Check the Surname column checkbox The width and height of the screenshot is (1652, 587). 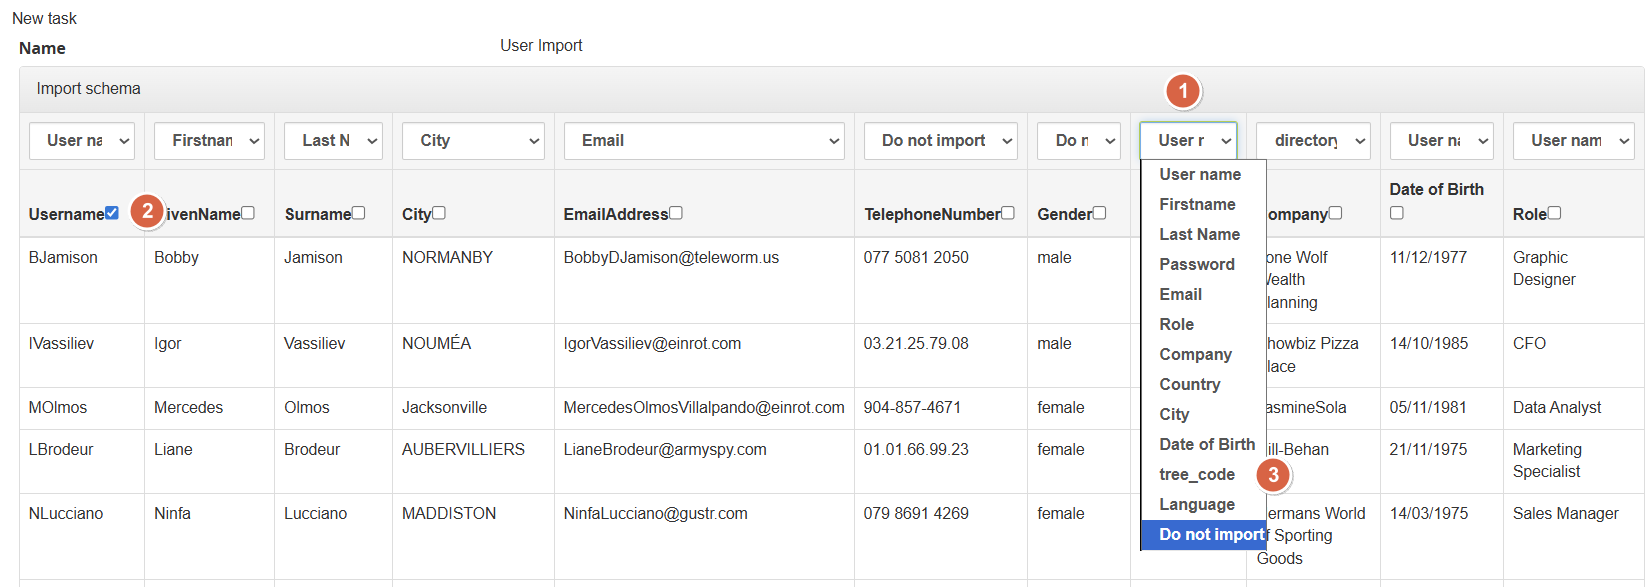(359, 213)
